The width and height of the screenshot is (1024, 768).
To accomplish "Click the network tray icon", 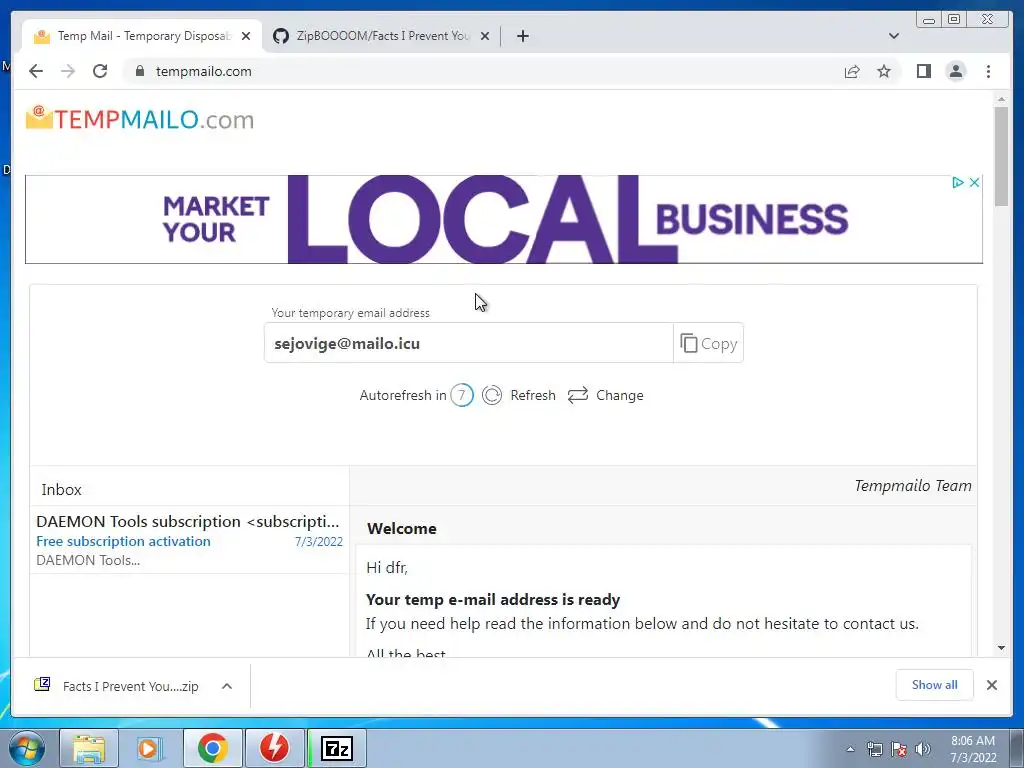I will pyautogui.click(x=874, y=749).
